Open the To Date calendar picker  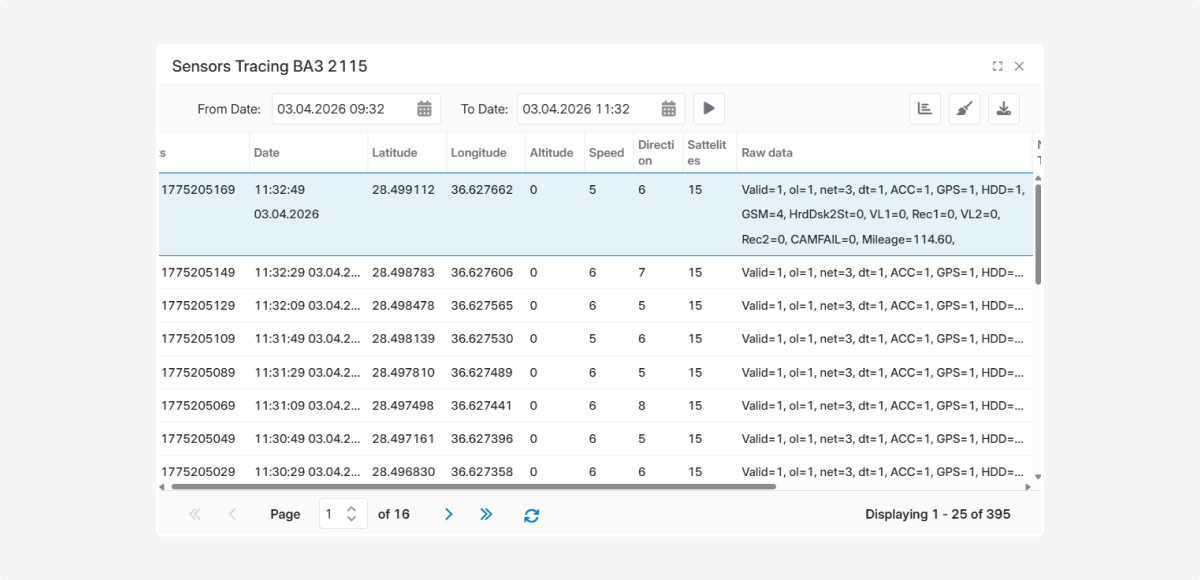669,109
